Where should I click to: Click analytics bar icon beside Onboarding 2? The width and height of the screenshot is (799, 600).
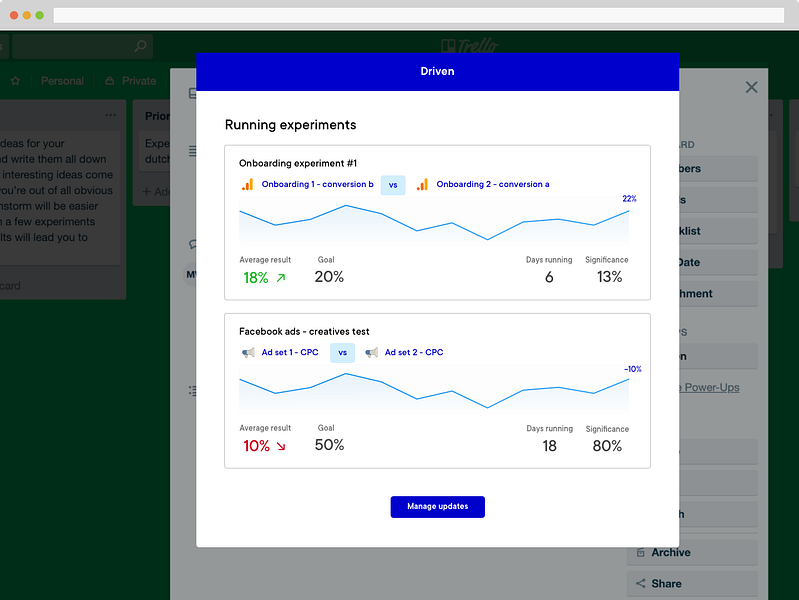click(x=422, y=184)
